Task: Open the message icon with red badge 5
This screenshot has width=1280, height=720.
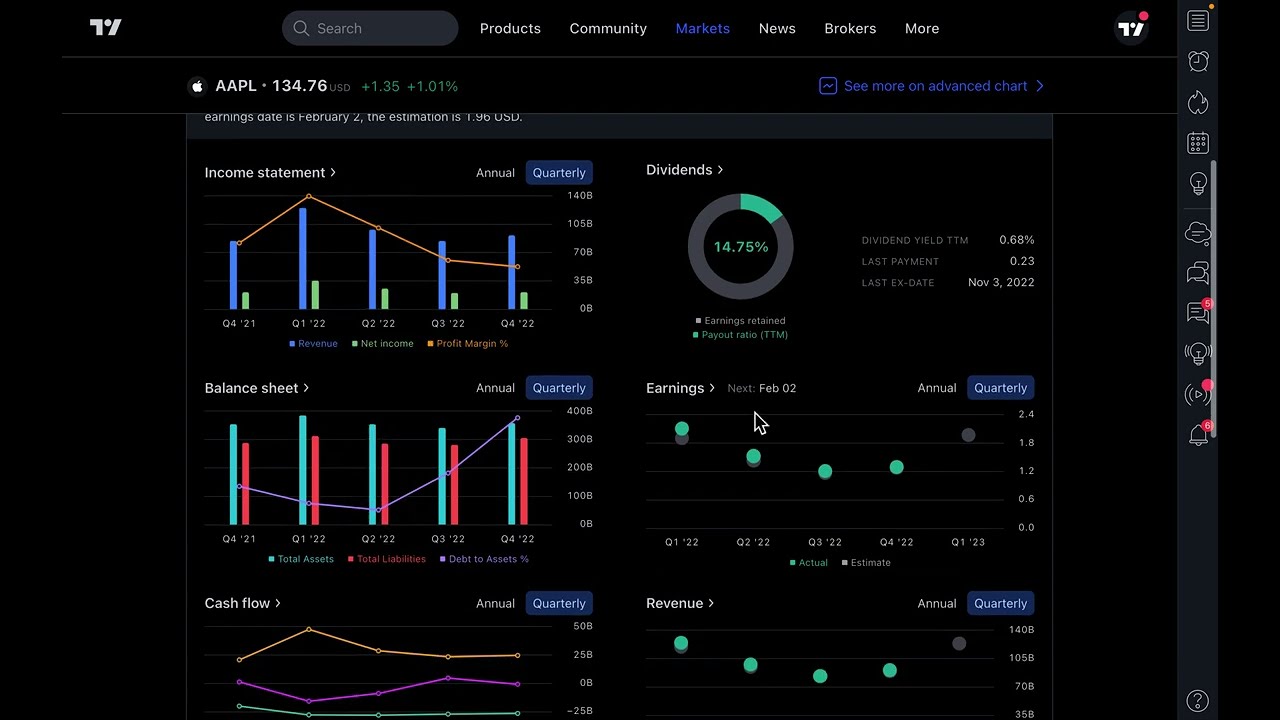Action: pyautogui.click(x=1198, y=312)
